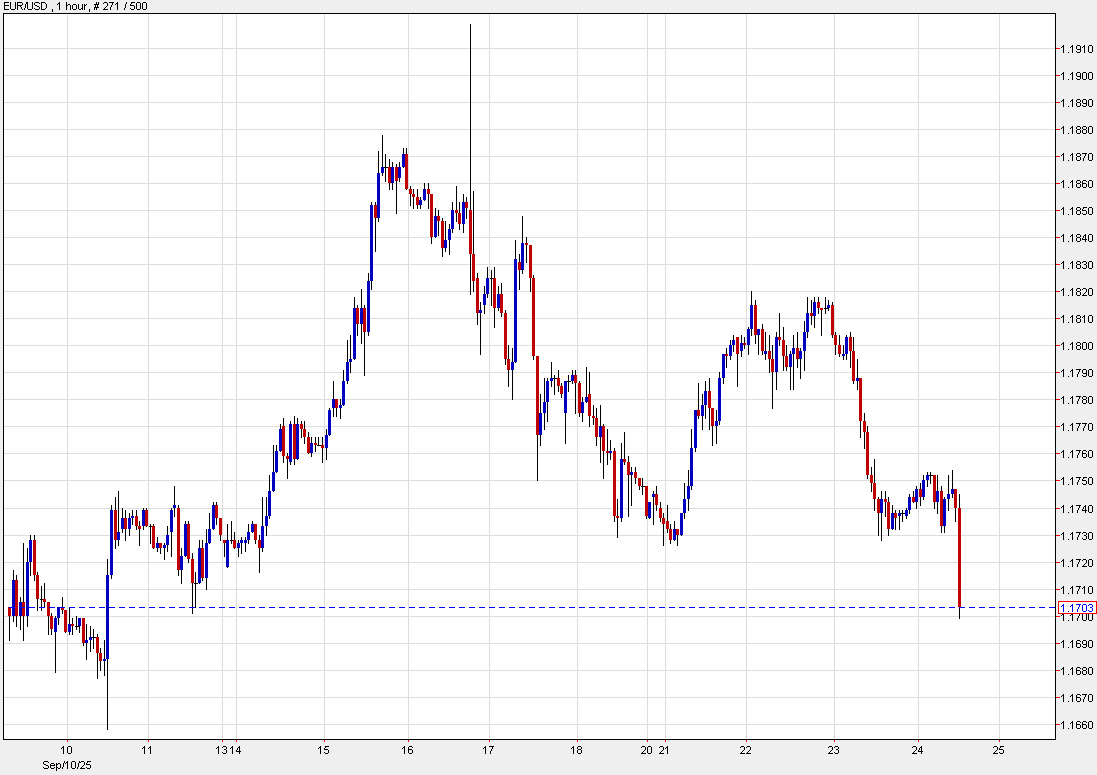The image size is (1097, 775).
Task: Select the red 1.1703 current price tag
Action: click(1080, 607)
